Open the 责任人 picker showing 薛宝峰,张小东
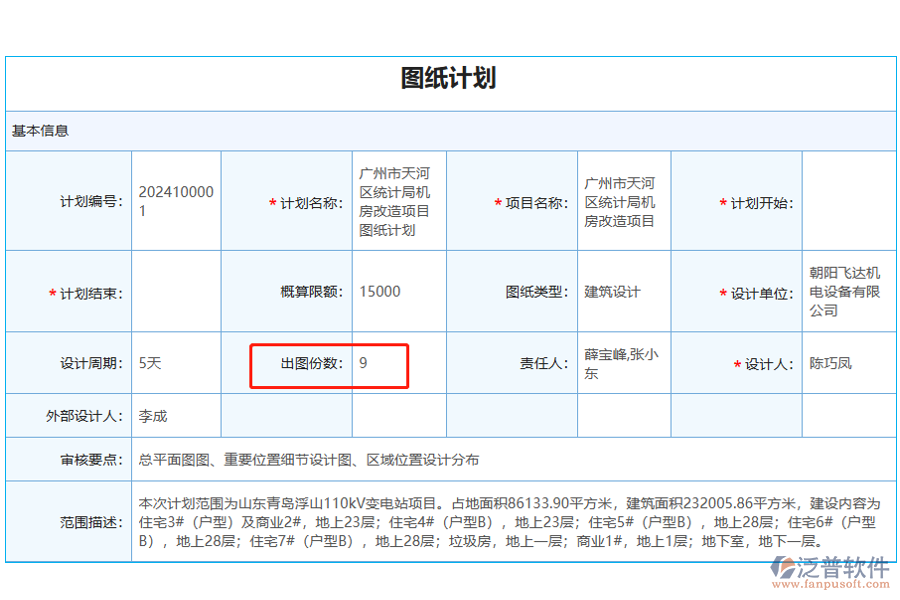This screenshot has width=900, height=600. [623, 363]
